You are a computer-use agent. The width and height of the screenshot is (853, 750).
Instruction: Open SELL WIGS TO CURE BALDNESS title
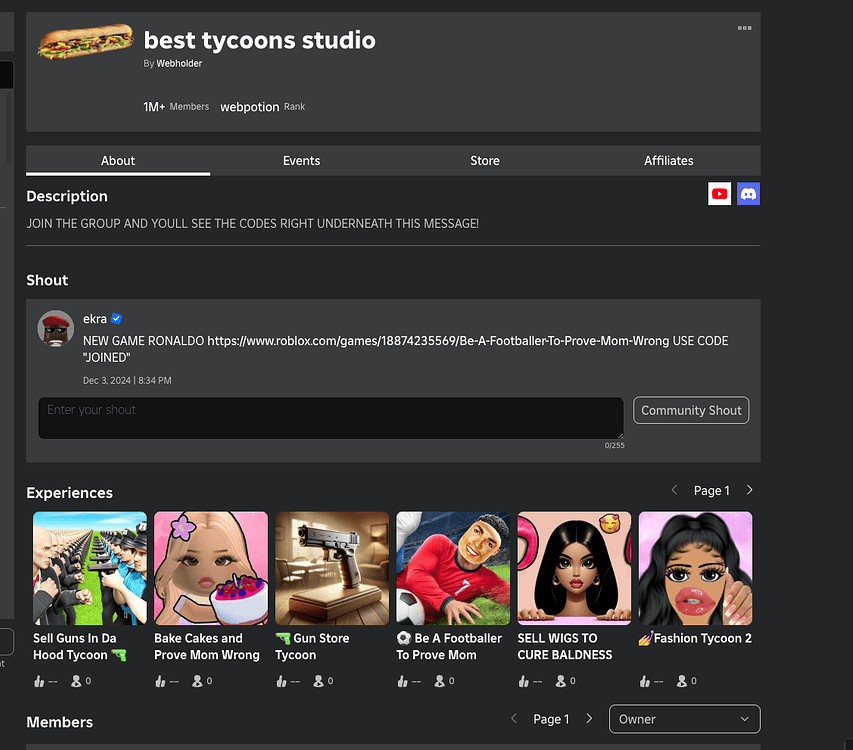[565, 646]
